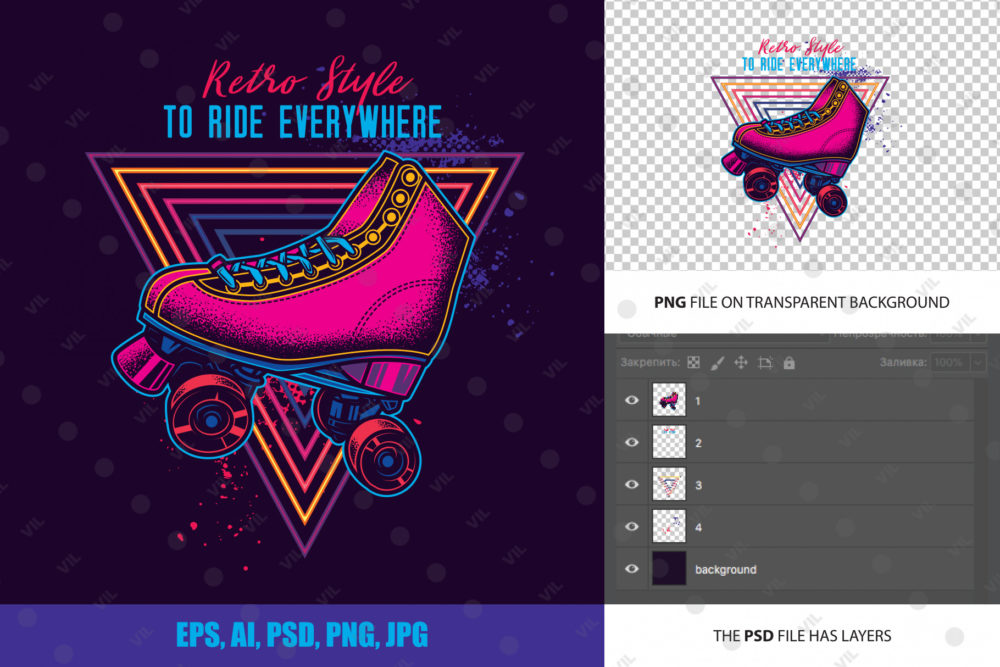Screen dimensions: 1000x667
Task: Open the Заливка (fill) dropdown arrow
Action: click(x=979, y=363)
